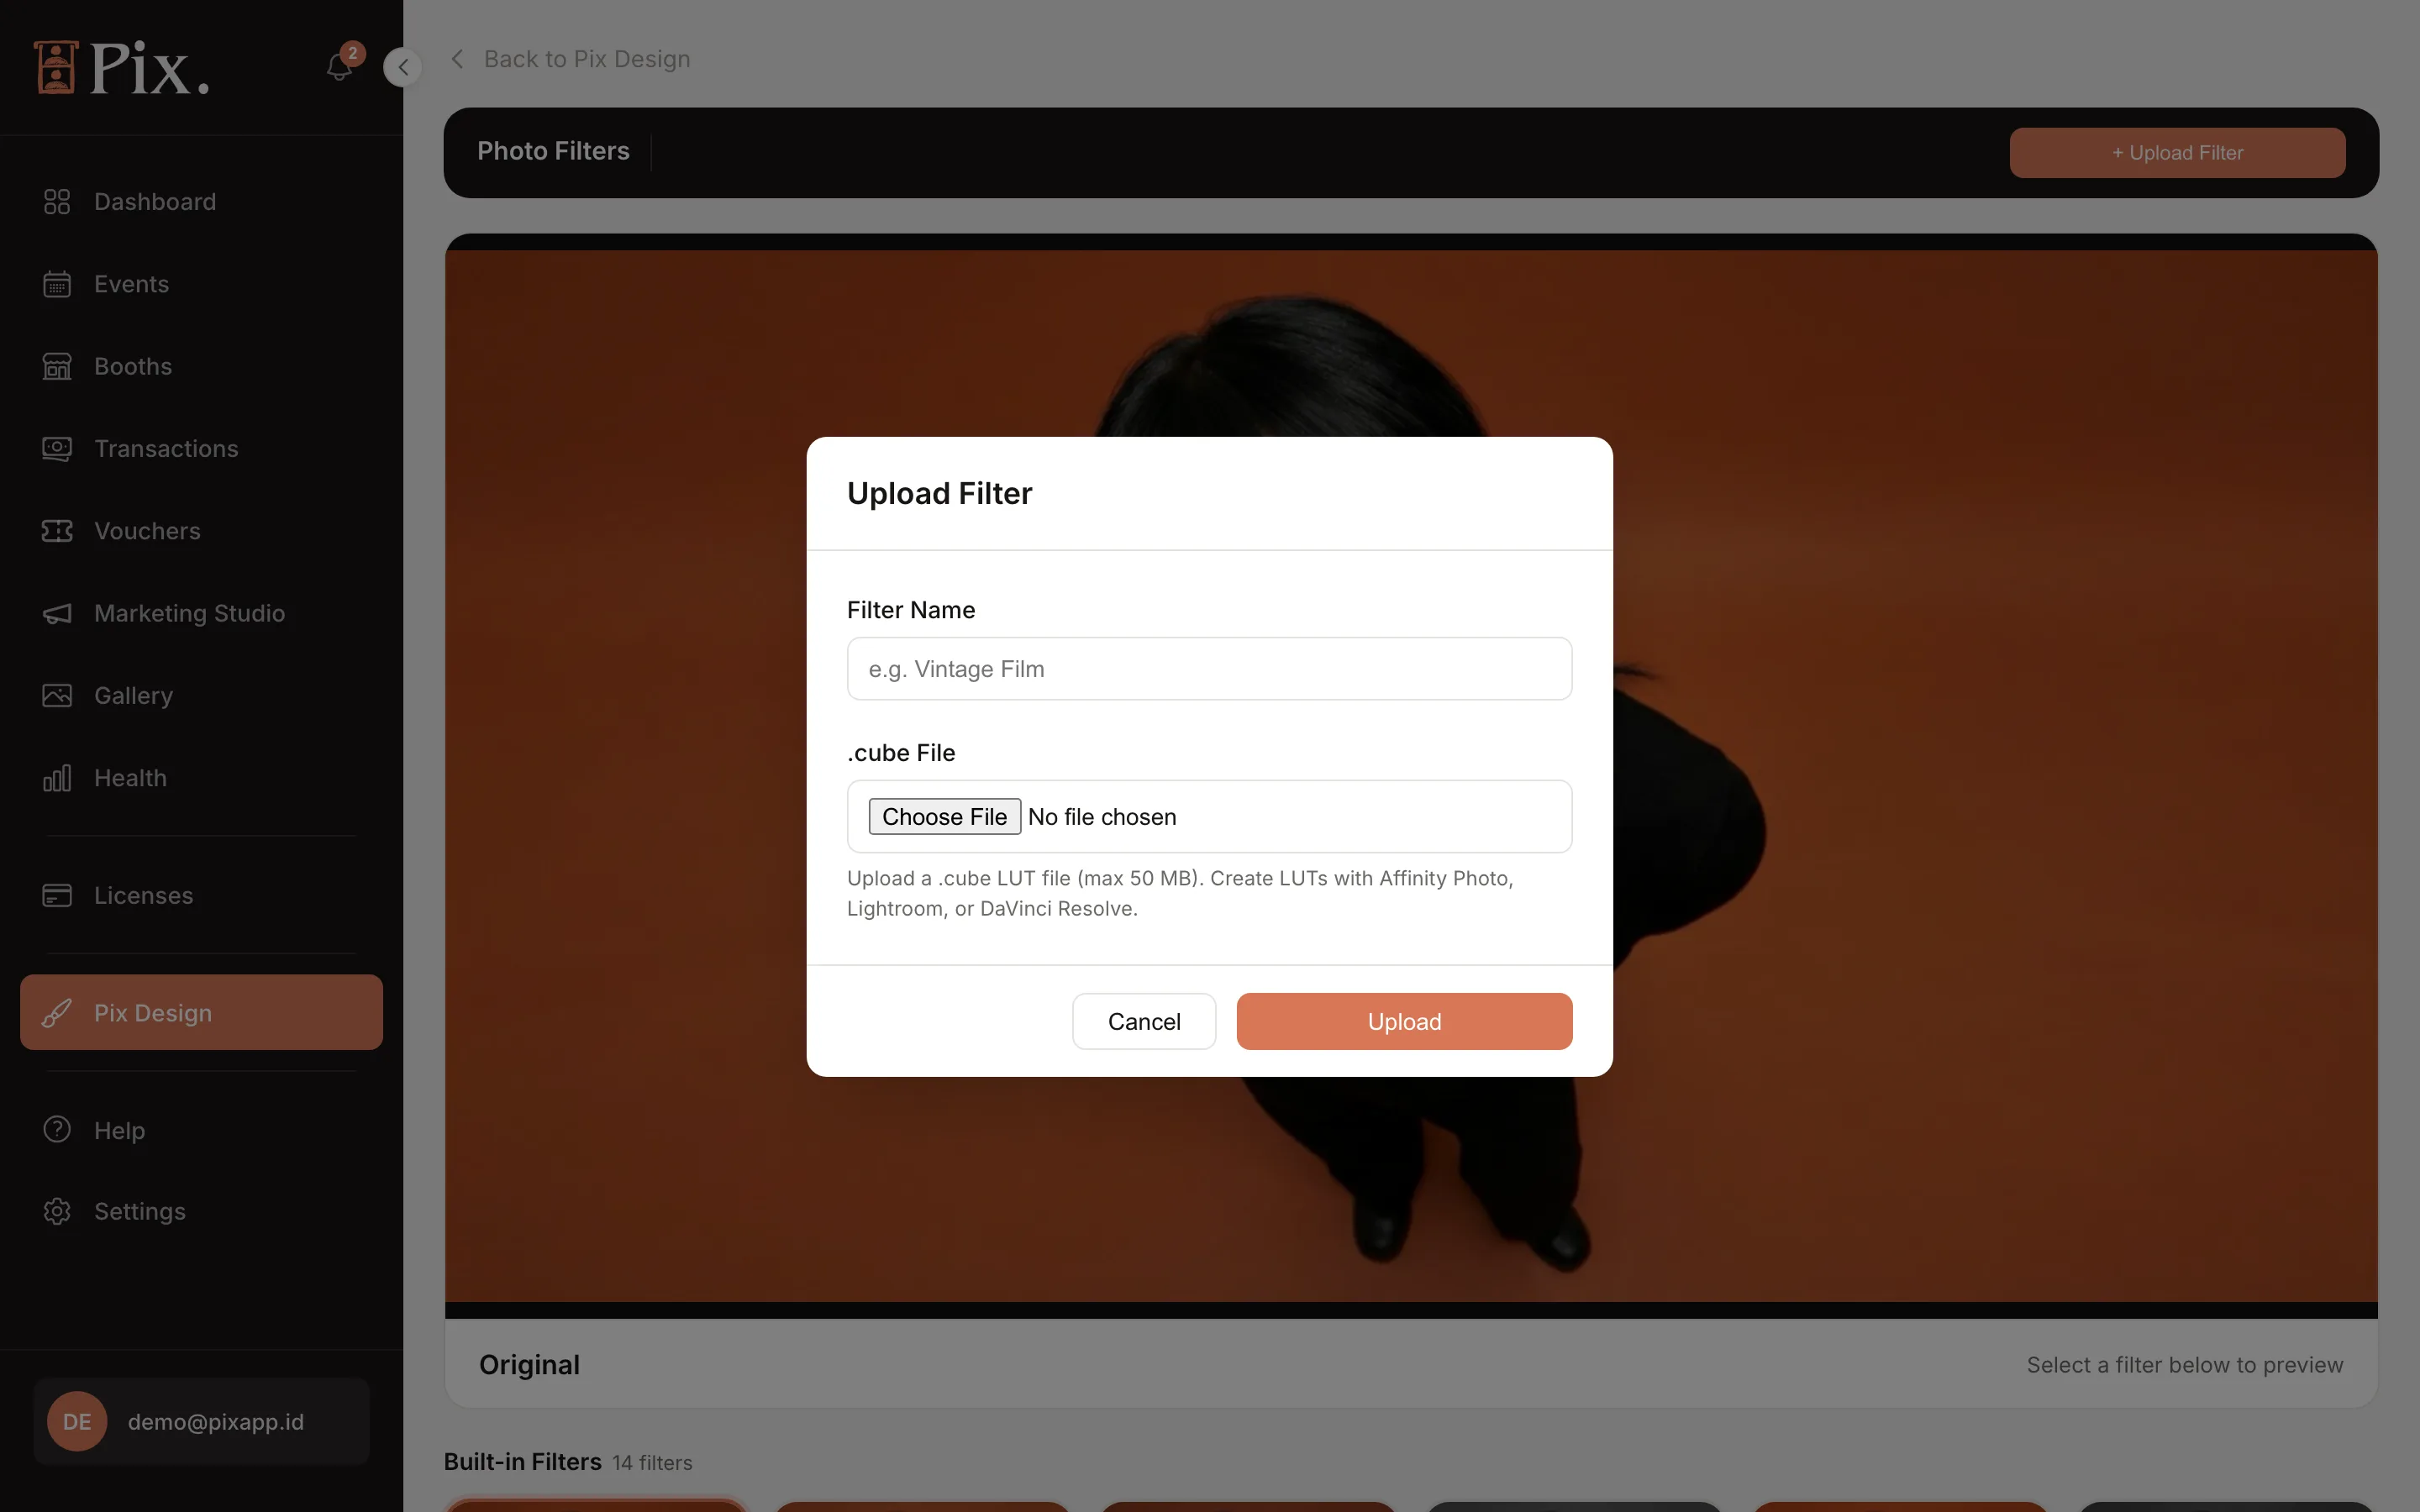Click the Choose File button
Screen dimensions: 2420x1512
(944, 816)
